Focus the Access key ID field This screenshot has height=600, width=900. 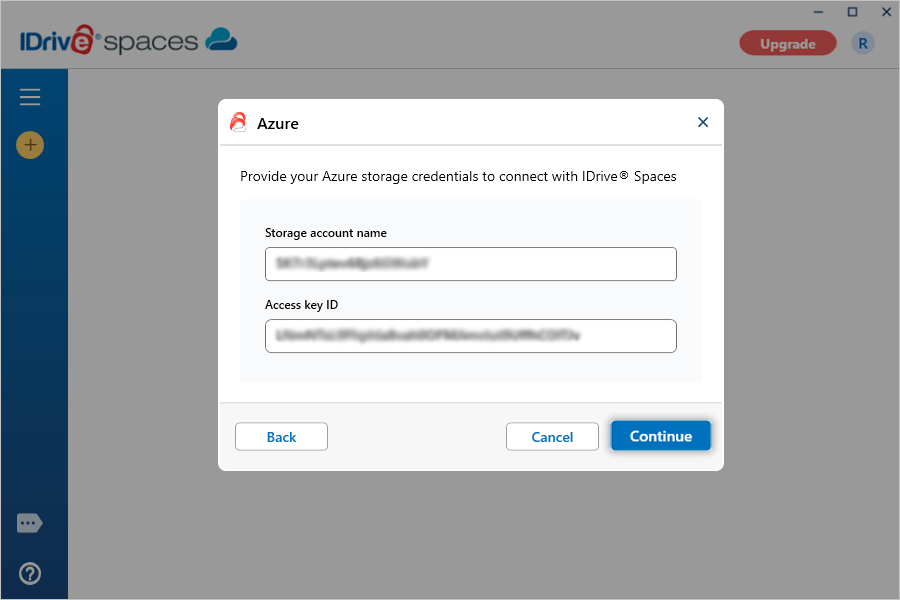471,336
